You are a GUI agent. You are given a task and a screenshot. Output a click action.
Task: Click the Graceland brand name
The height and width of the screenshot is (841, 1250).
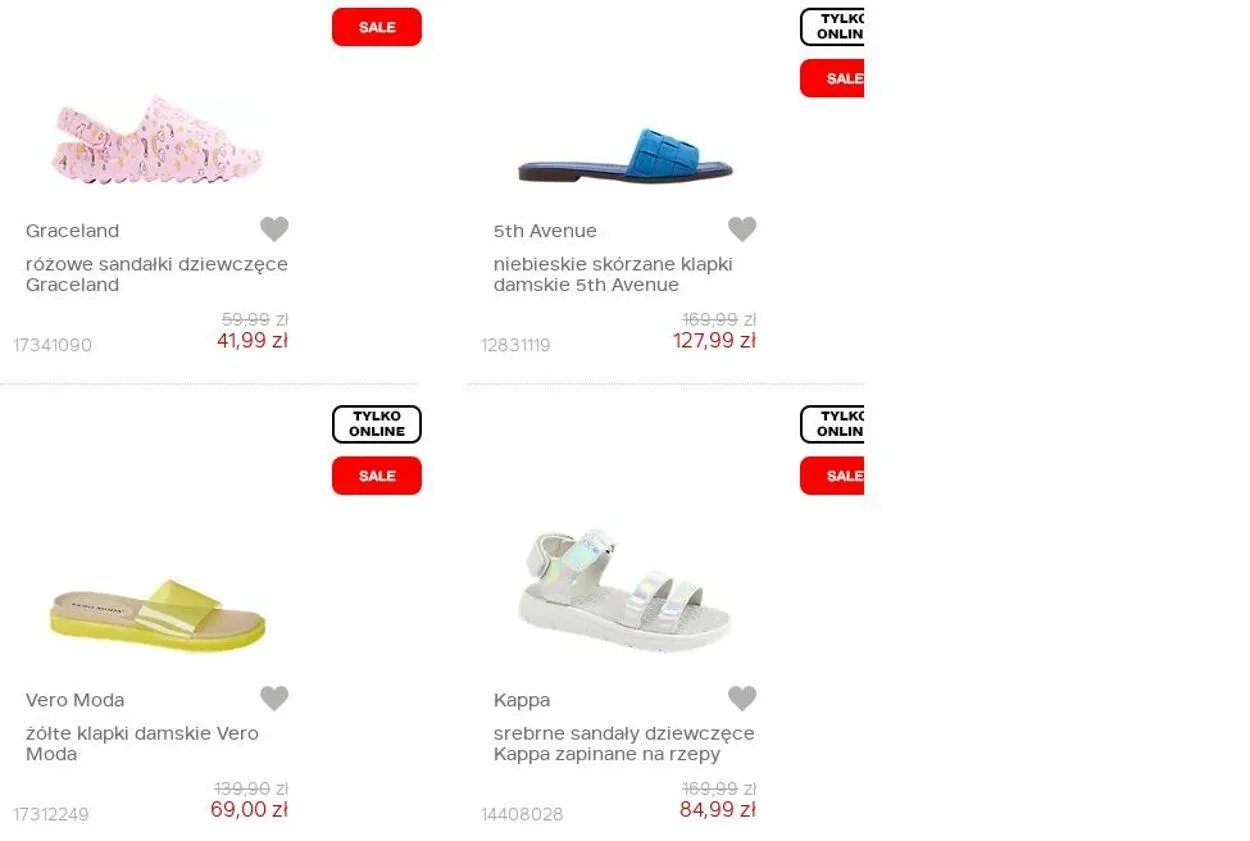(72, 231)
